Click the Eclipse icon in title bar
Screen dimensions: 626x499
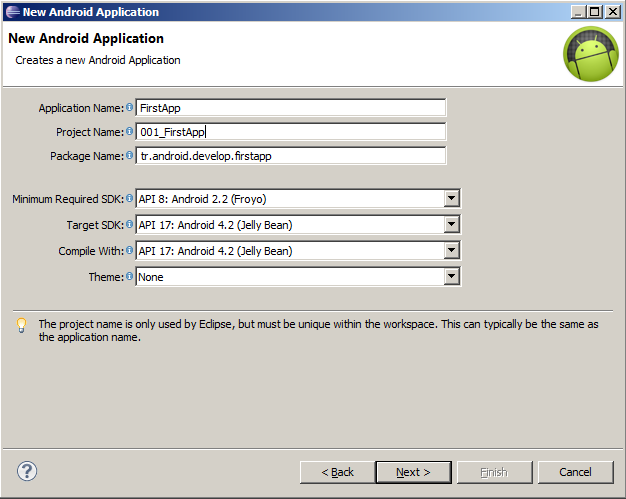13,12
